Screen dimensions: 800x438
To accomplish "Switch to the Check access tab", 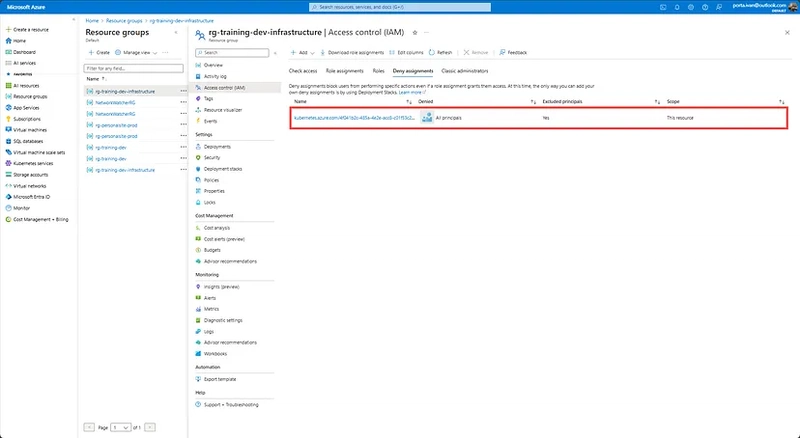I will pyautogui.click(x=303, y=71).
